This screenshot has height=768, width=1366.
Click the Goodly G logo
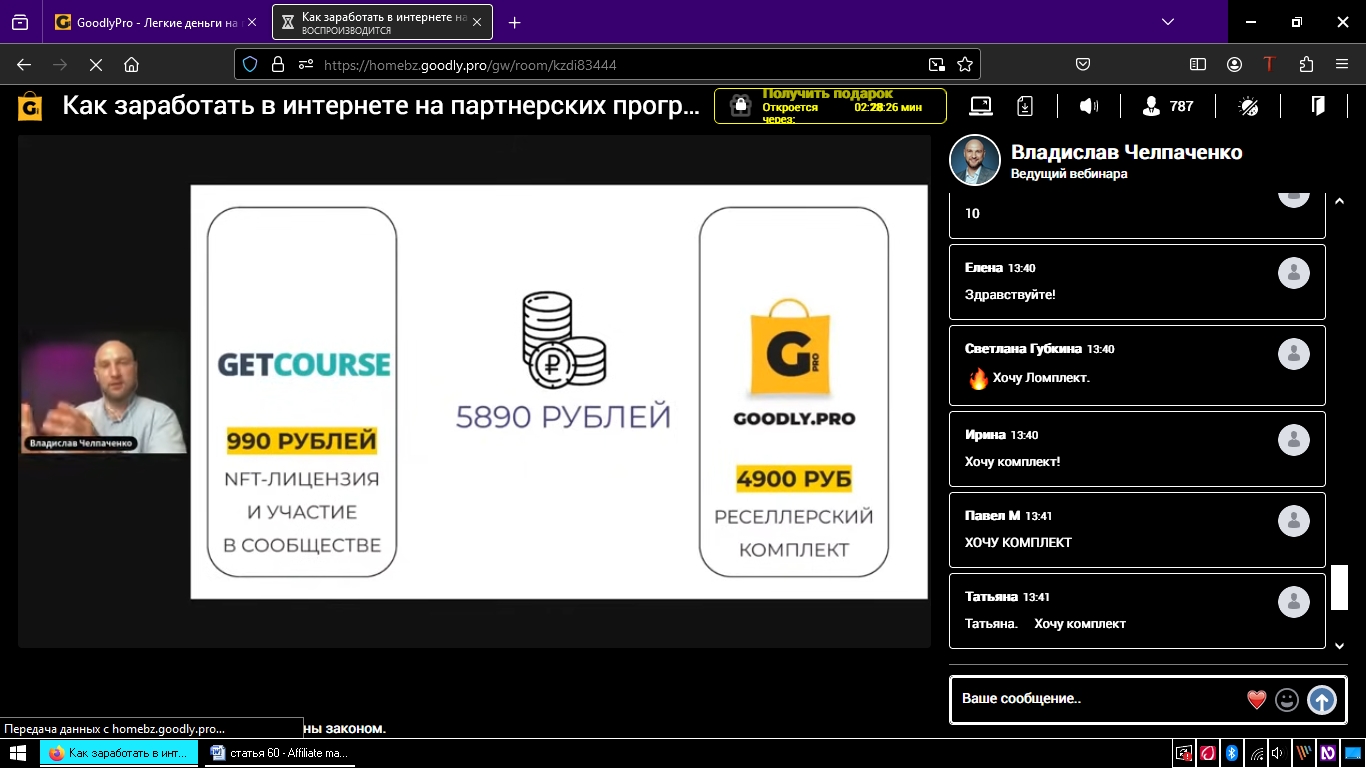30,106
